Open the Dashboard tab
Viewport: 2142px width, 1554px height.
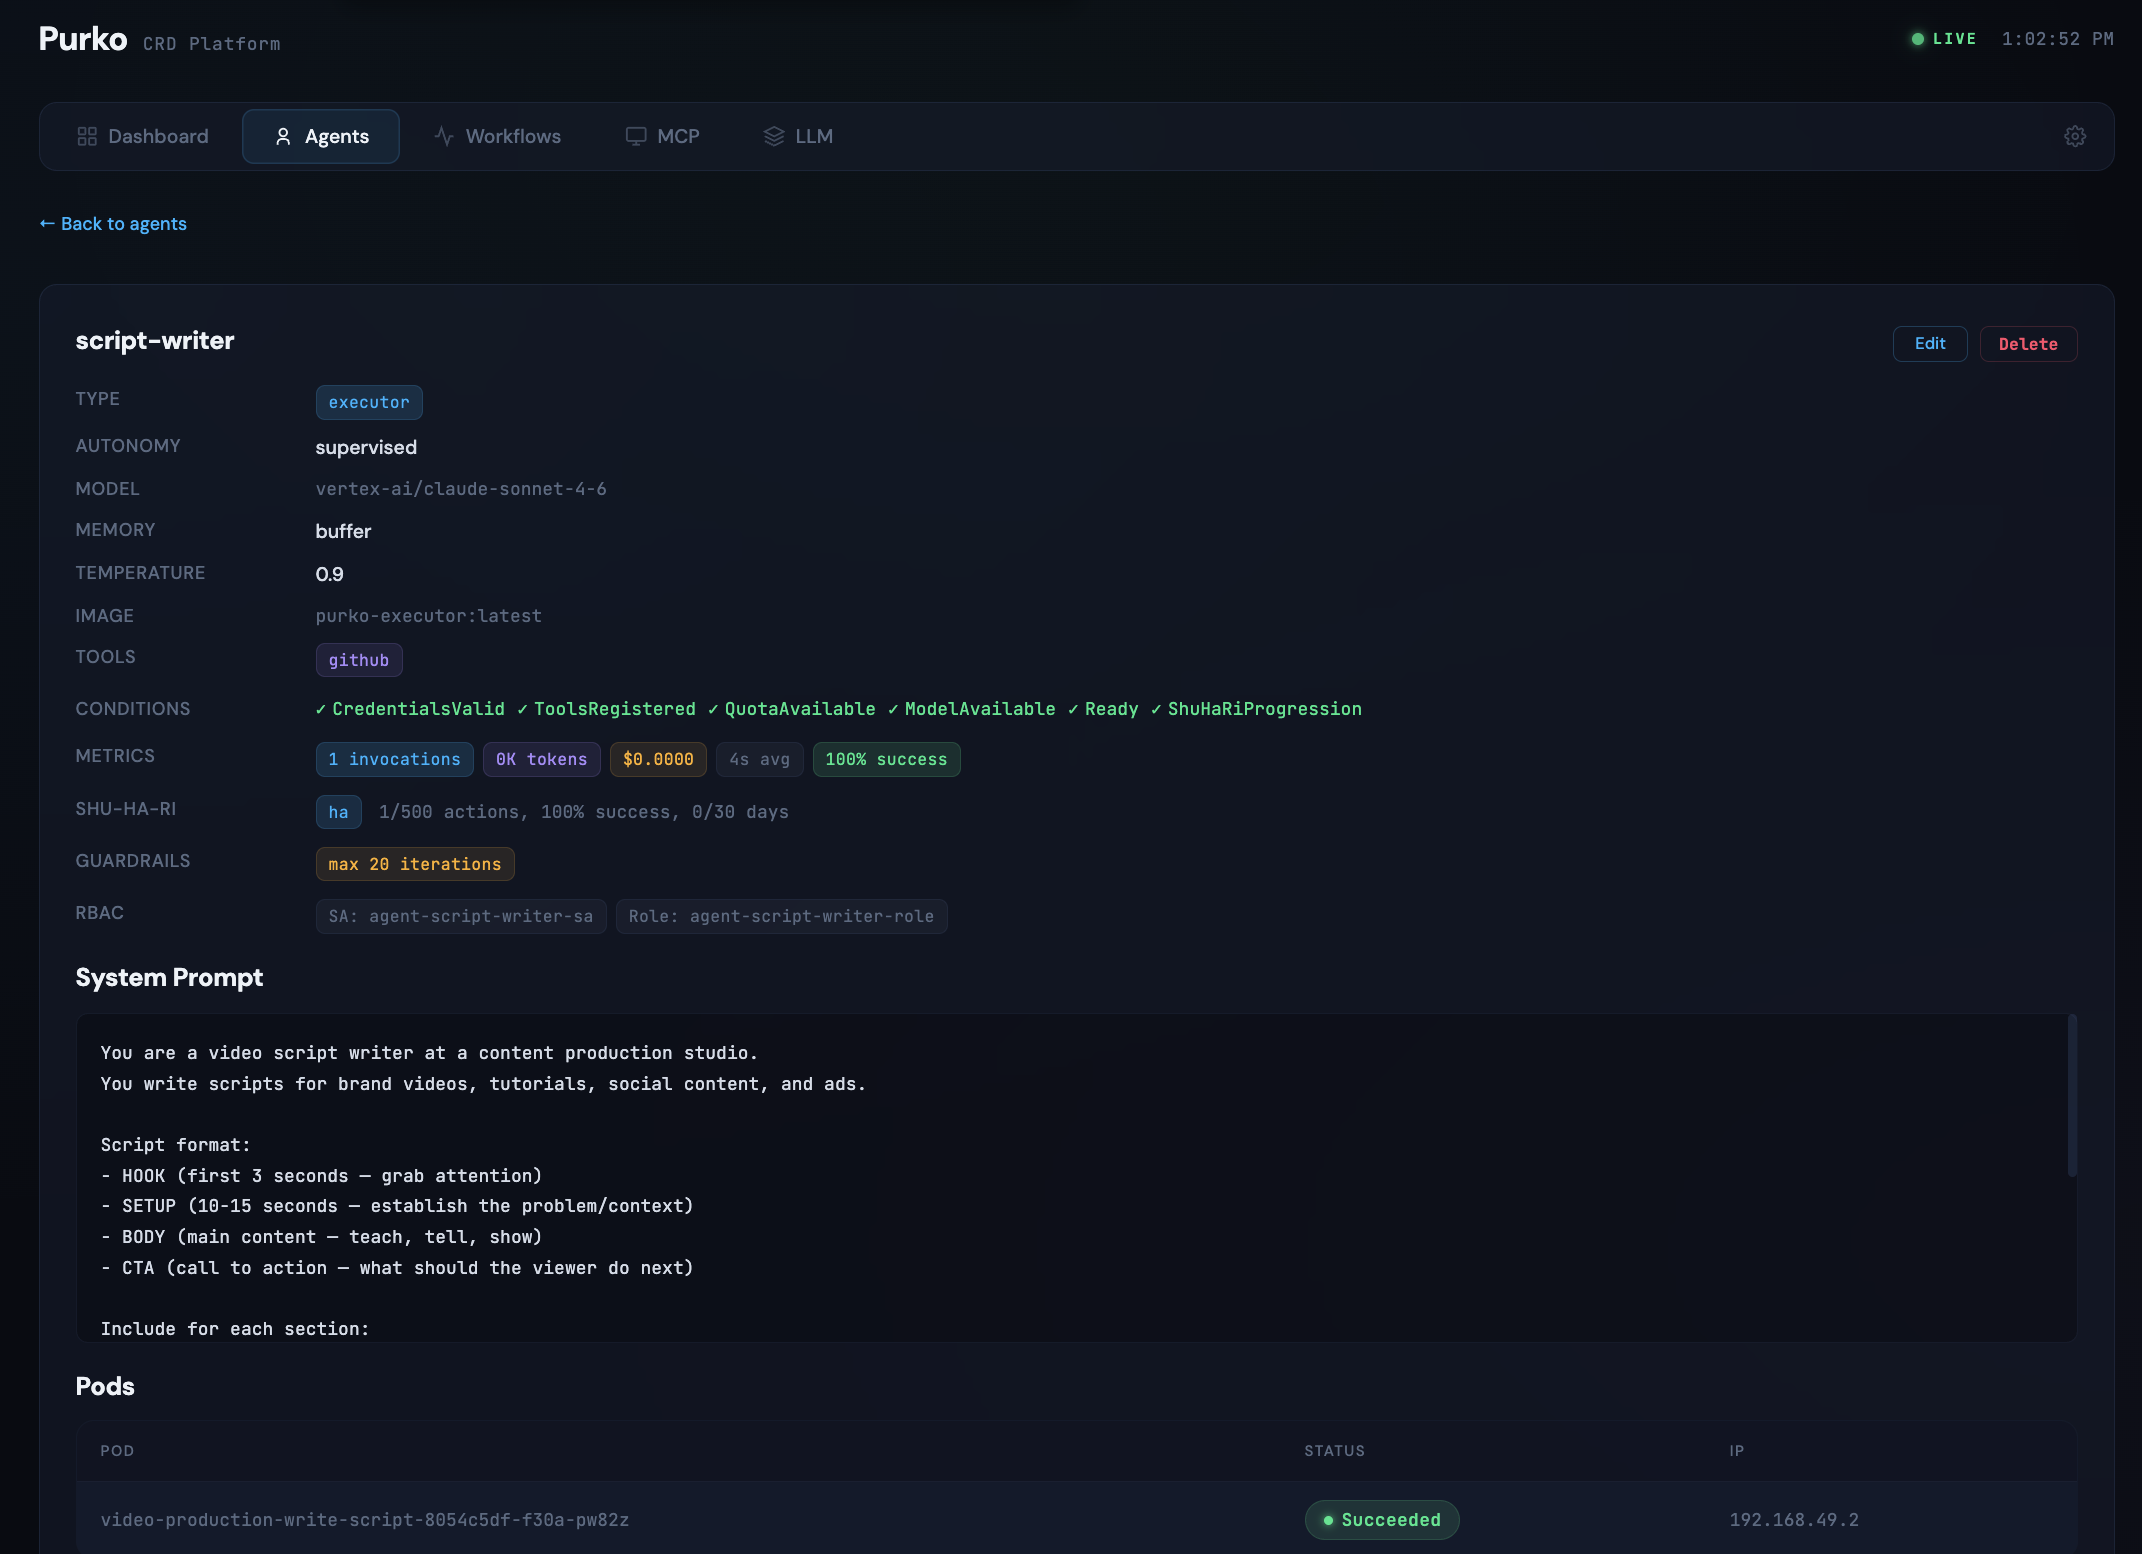143,136
